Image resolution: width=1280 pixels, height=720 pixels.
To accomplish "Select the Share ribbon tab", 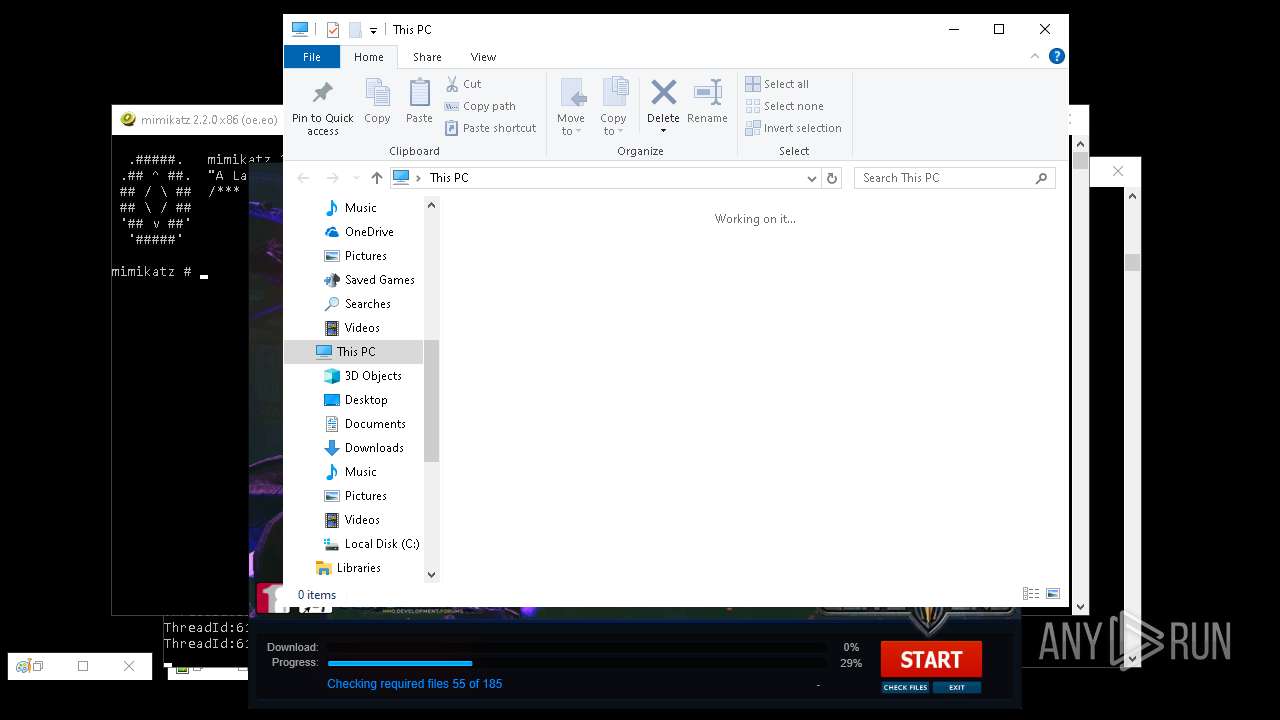I will (427, 57).
